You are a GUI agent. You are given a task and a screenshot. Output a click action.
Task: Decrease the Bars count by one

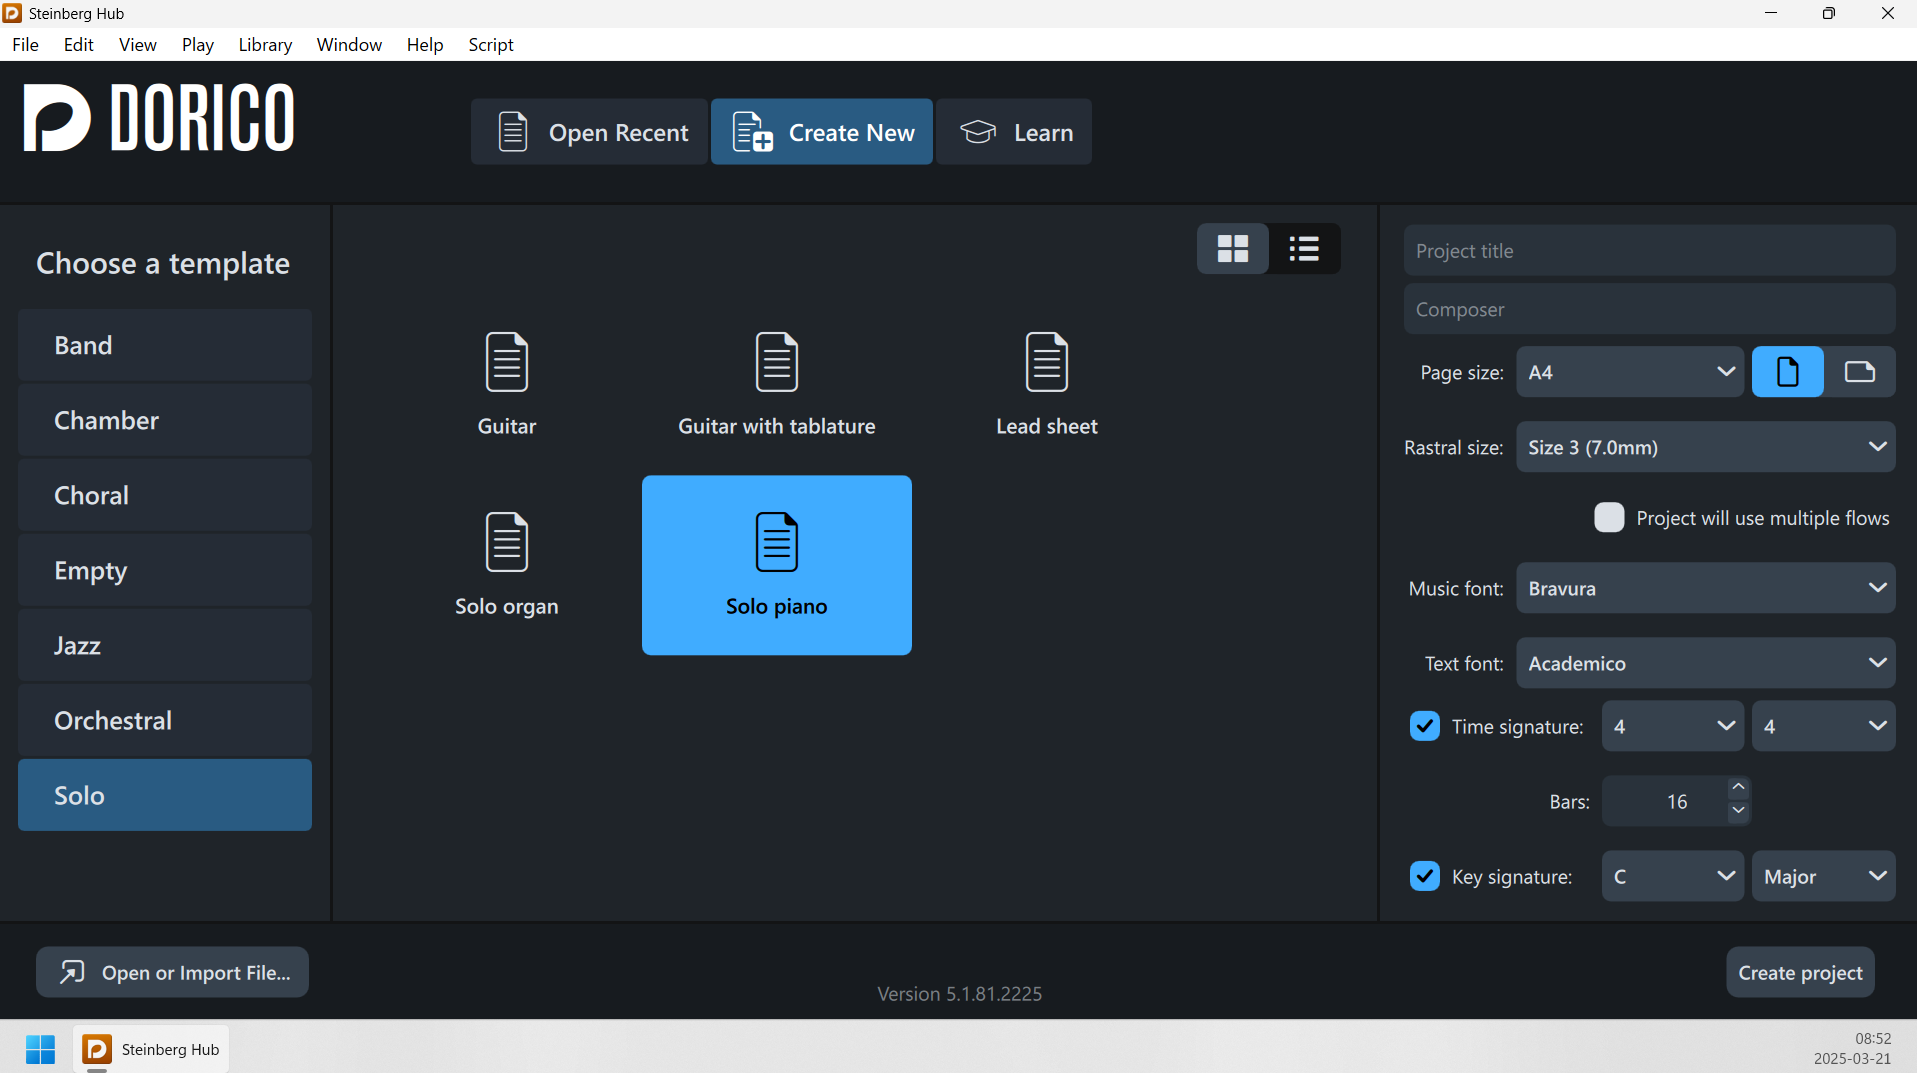pos(1739,812)
